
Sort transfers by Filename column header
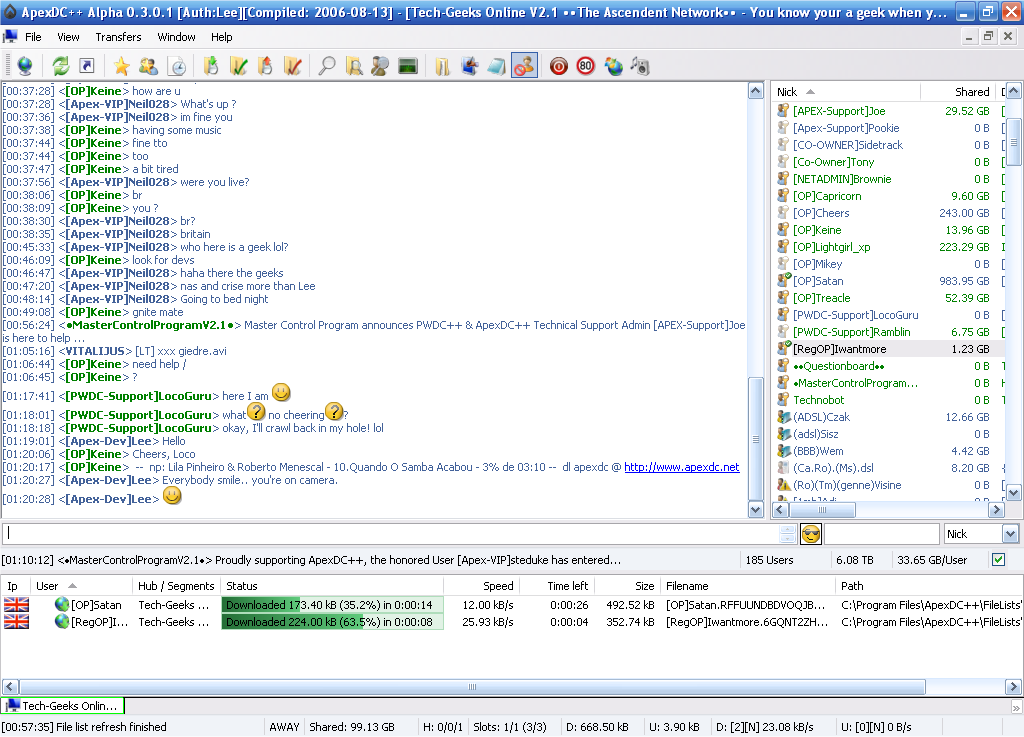pyautogui.click(x=748, y=586)
